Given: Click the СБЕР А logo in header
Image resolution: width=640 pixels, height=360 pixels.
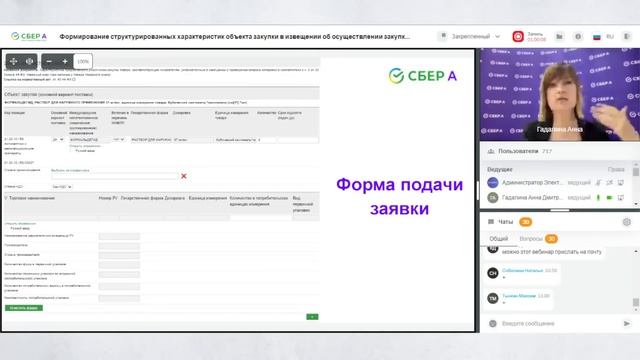Looking at the screenshot, I should (29, 36).
